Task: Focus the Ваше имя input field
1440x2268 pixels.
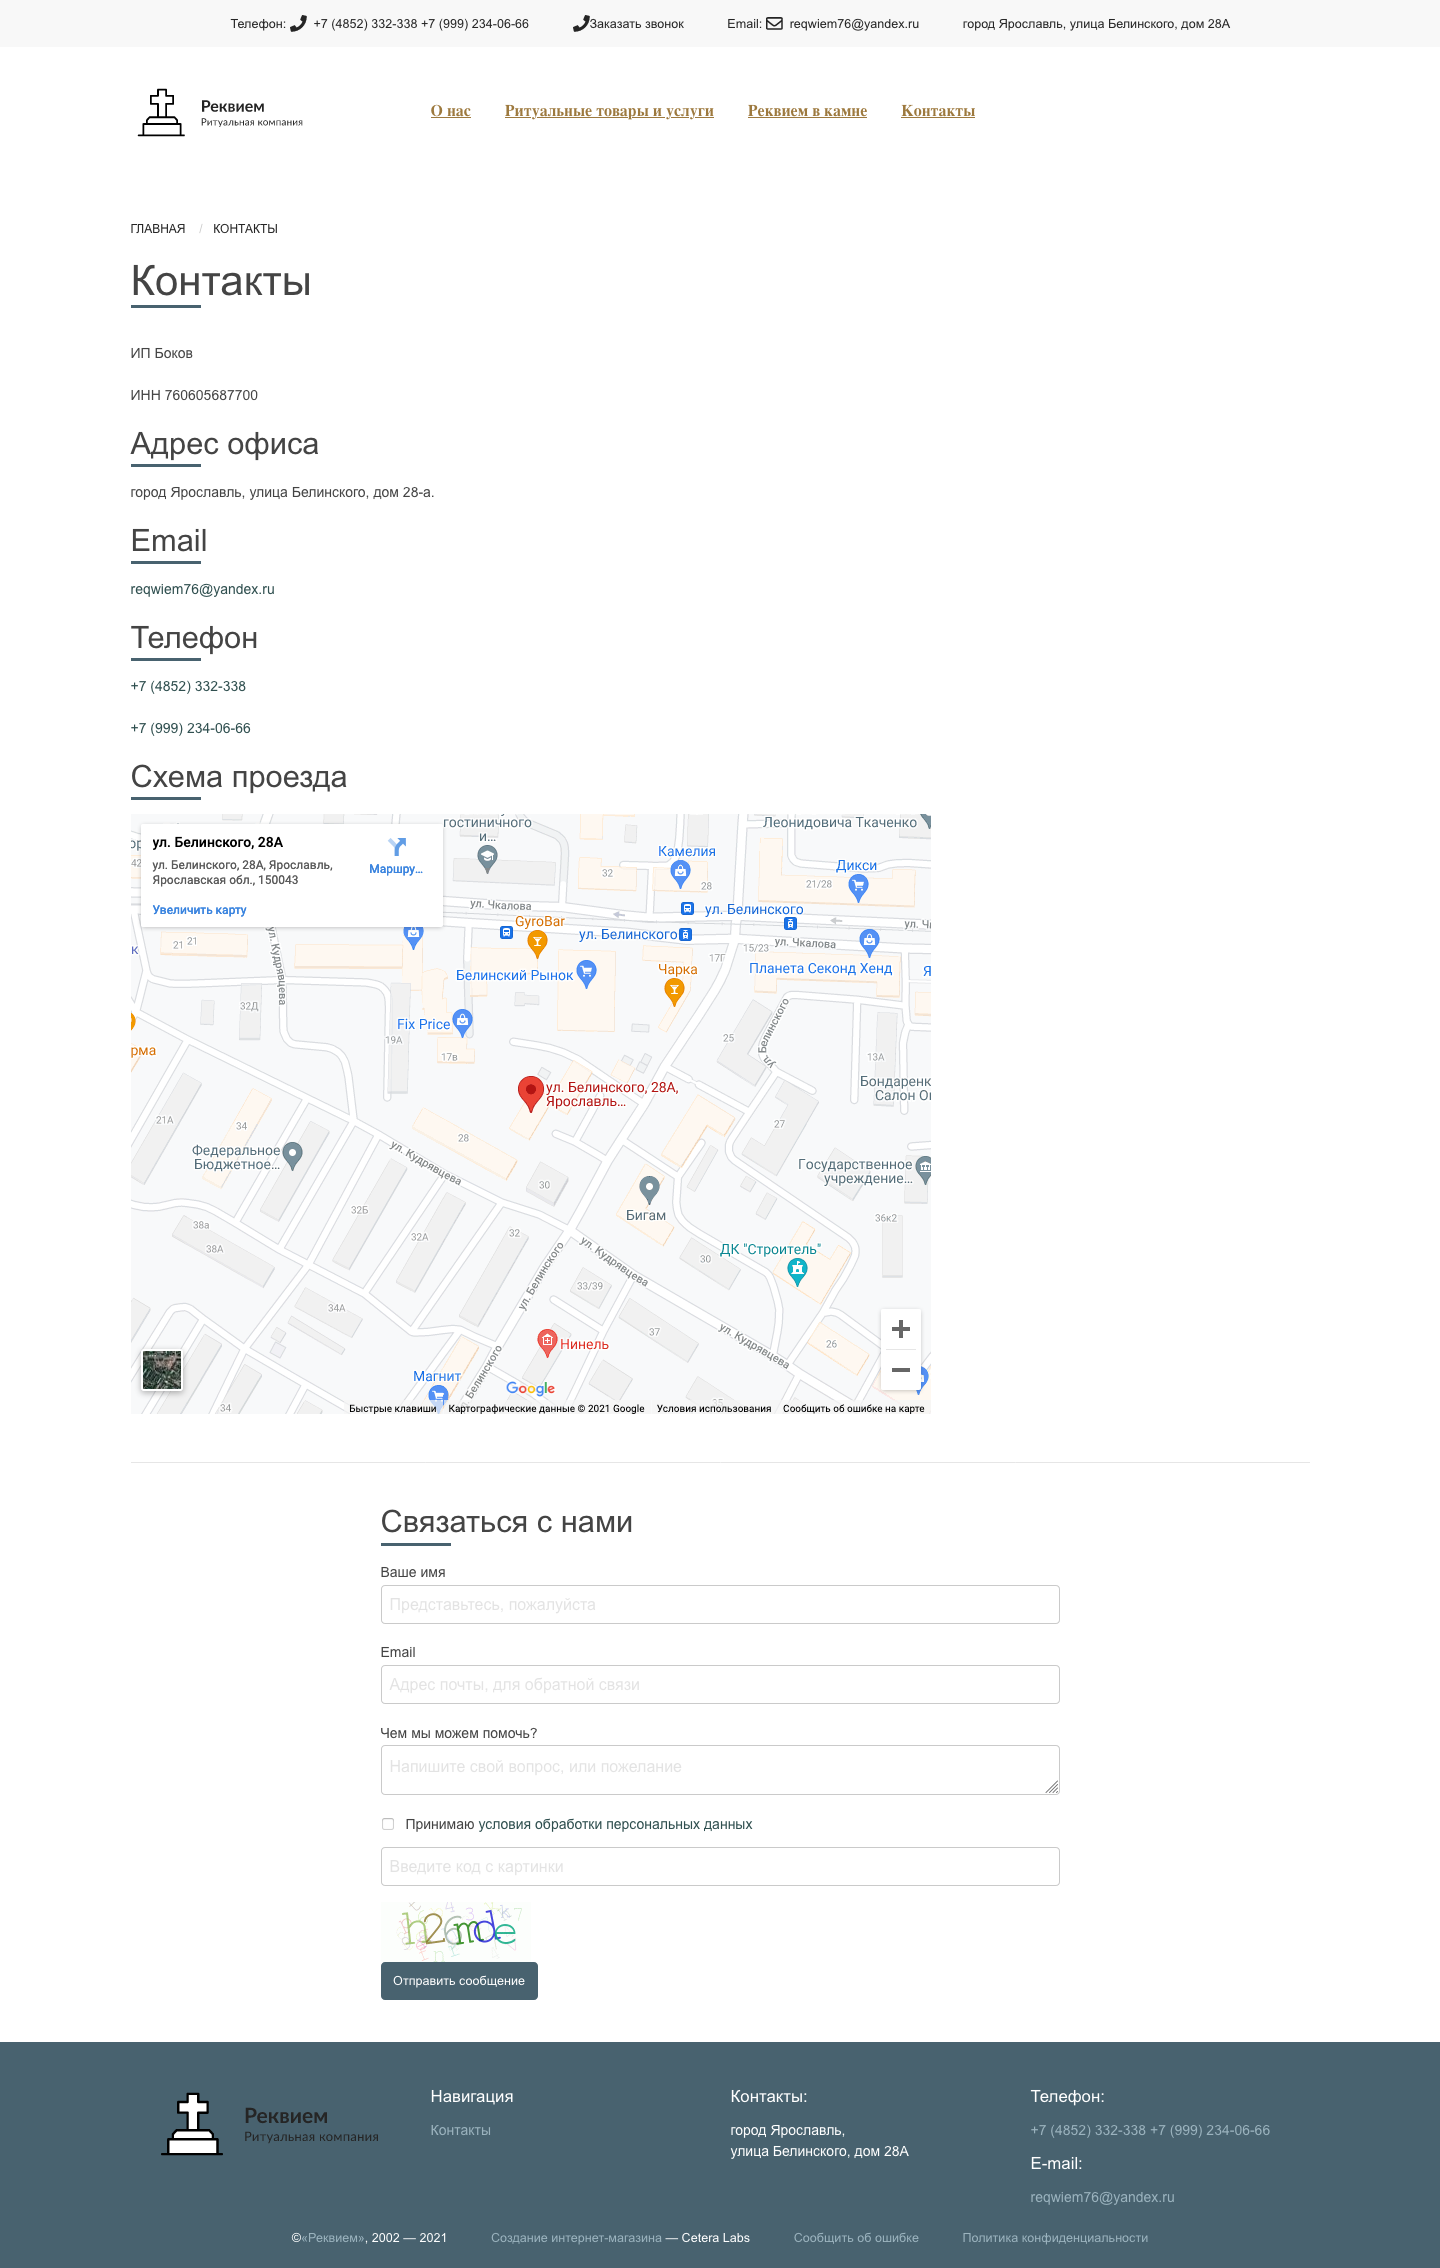Action: pyautogui.click(x=720, y=1604)
